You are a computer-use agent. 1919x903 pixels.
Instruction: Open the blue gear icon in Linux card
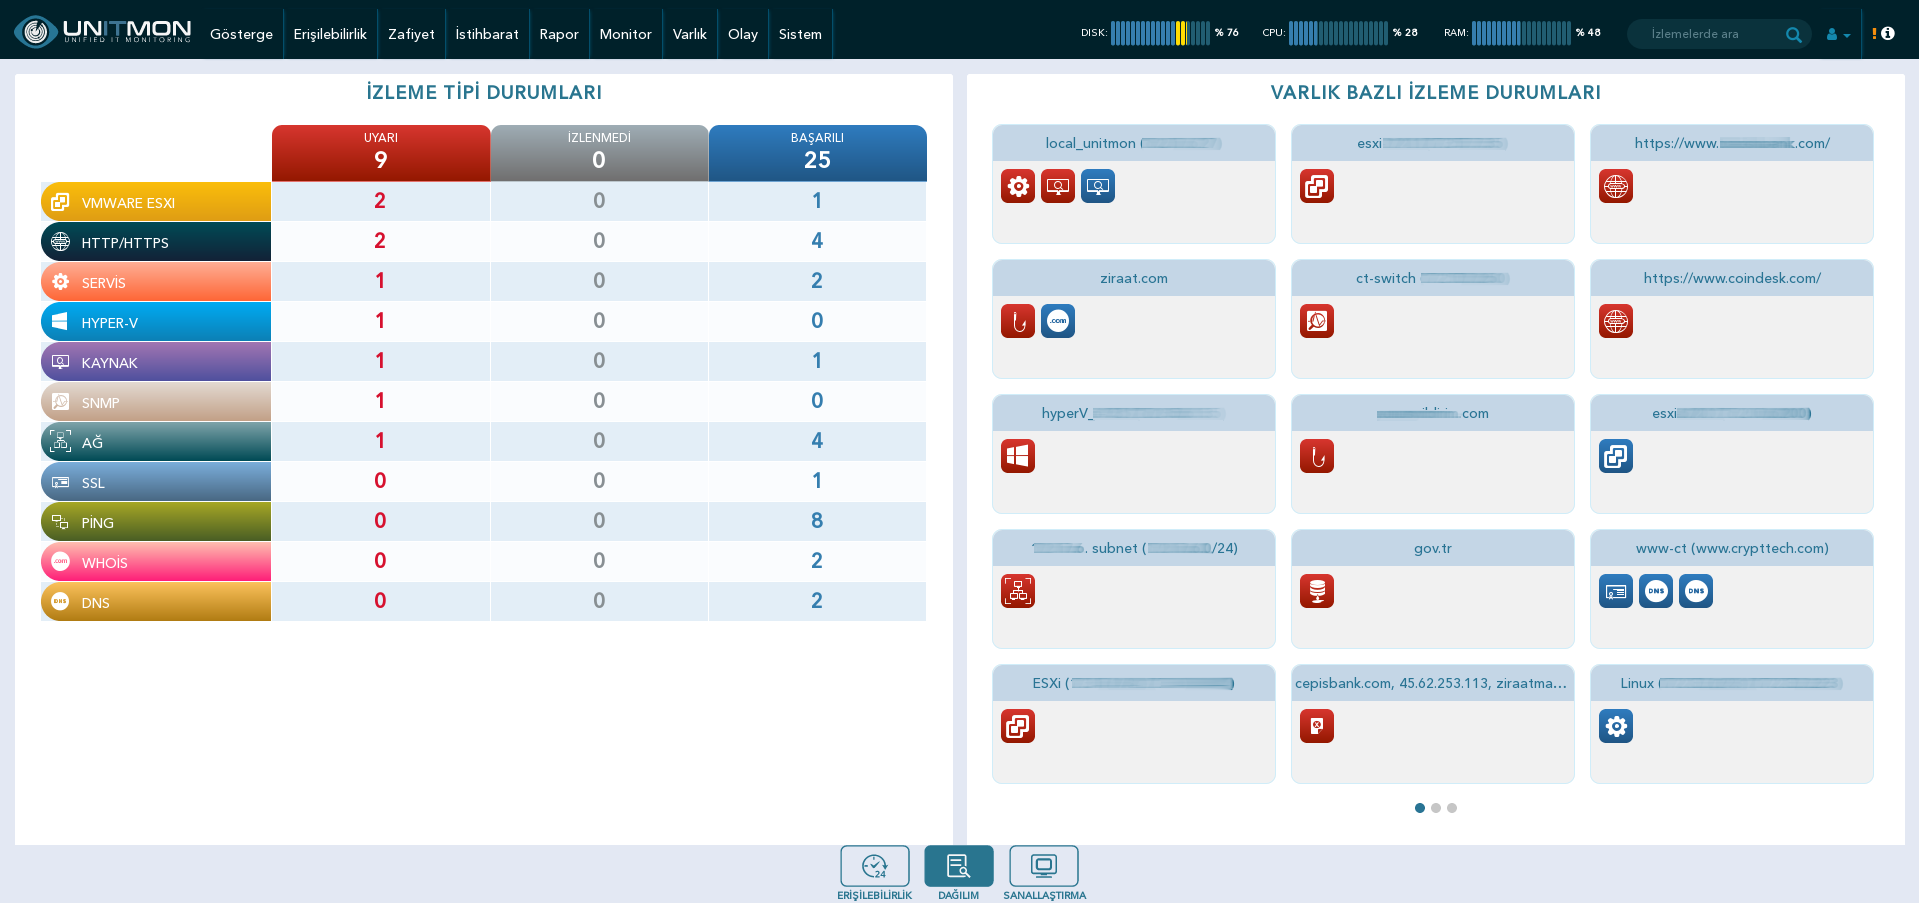[1616, 726]
